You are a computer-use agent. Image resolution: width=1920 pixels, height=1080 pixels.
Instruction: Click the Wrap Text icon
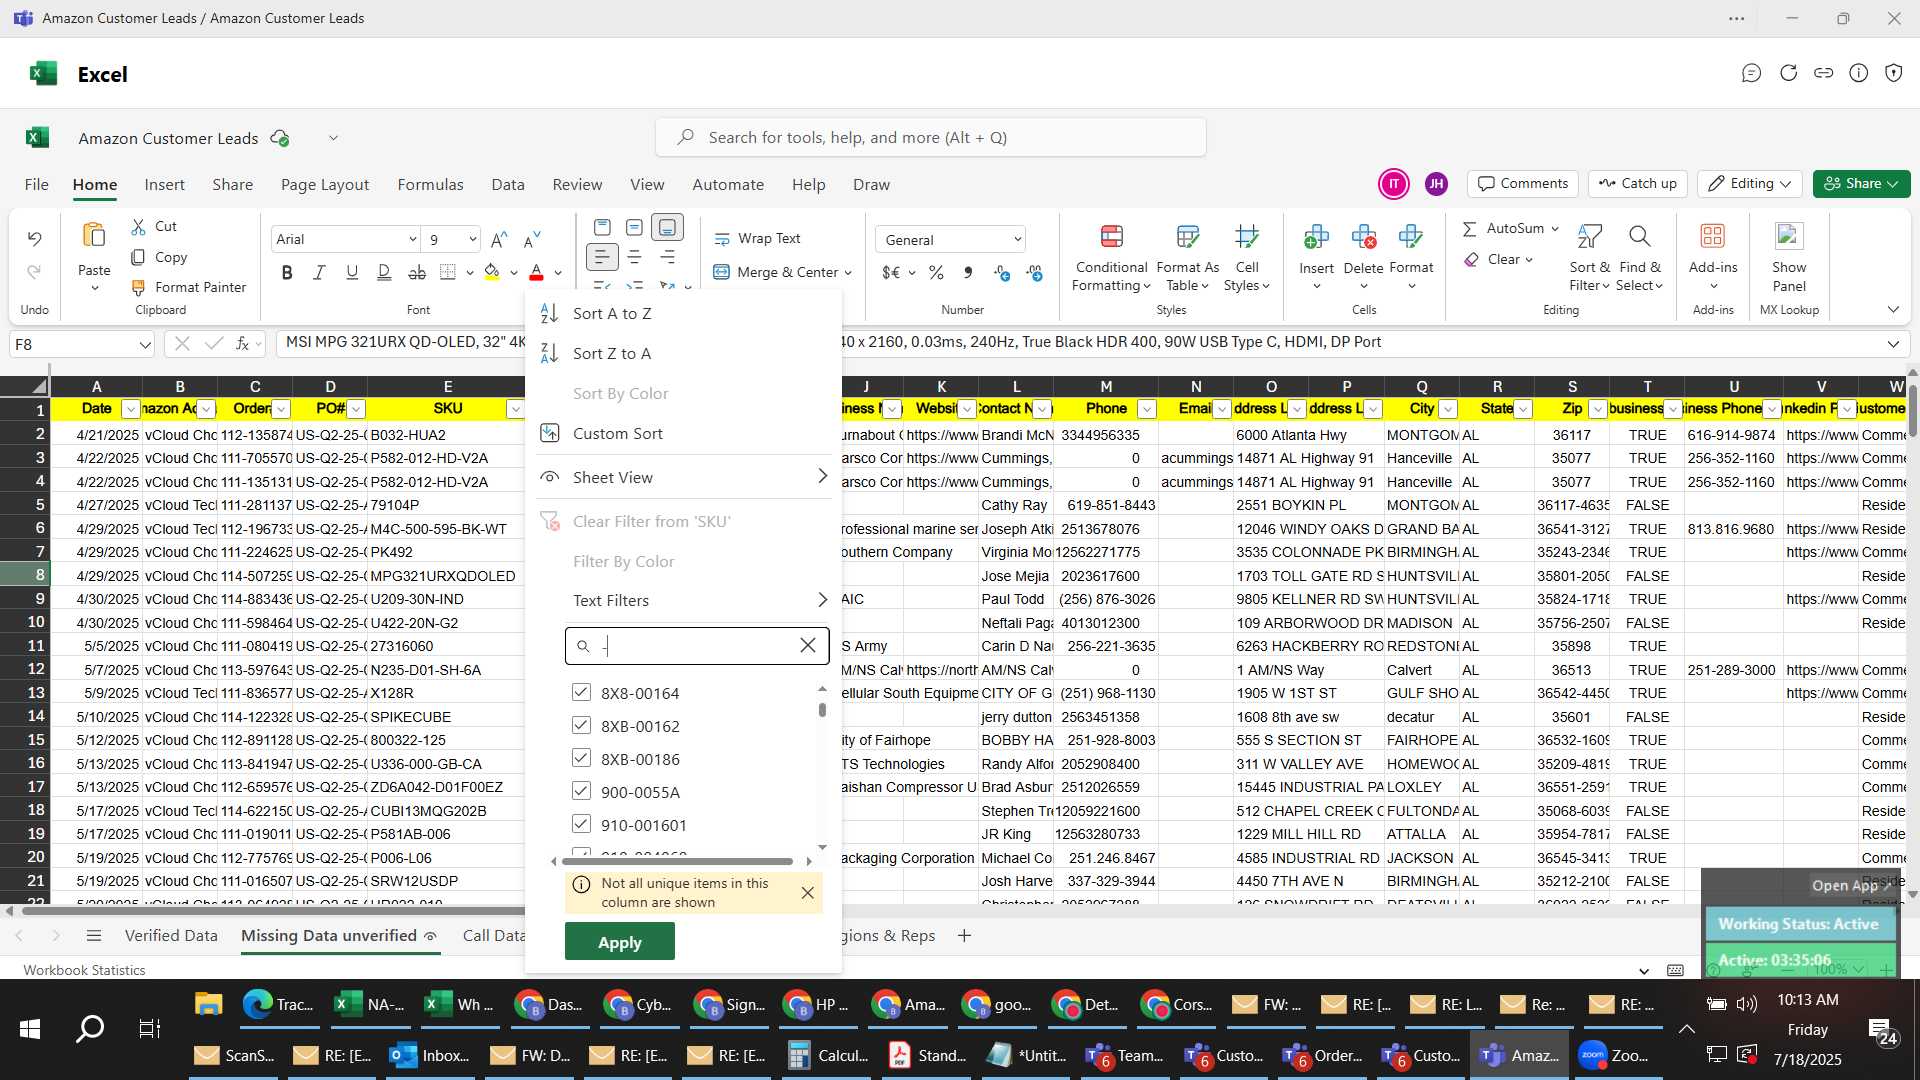[x=722, y=239]
